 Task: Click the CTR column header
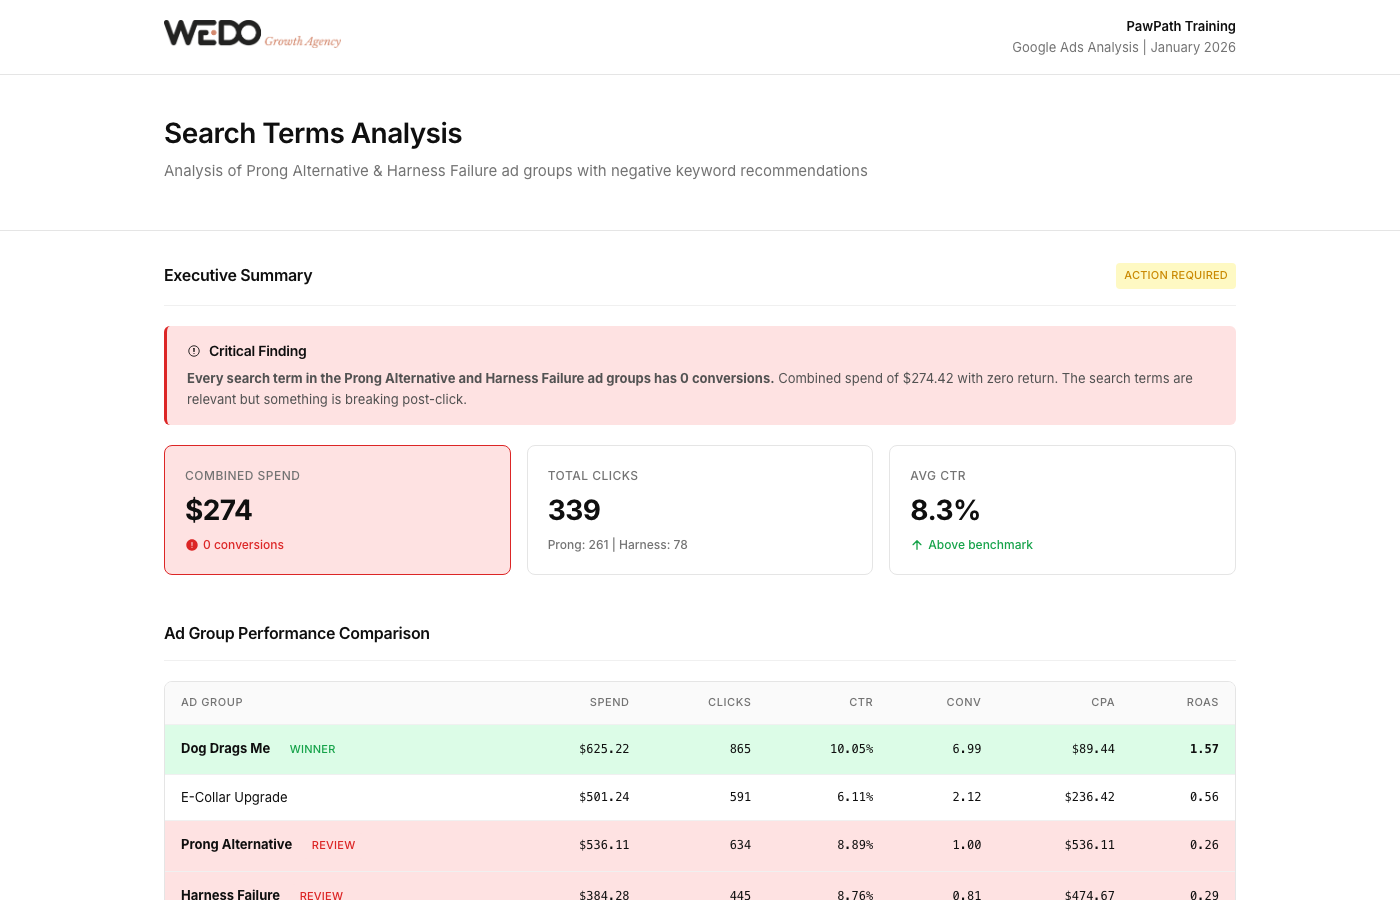[x=861, y=702]
